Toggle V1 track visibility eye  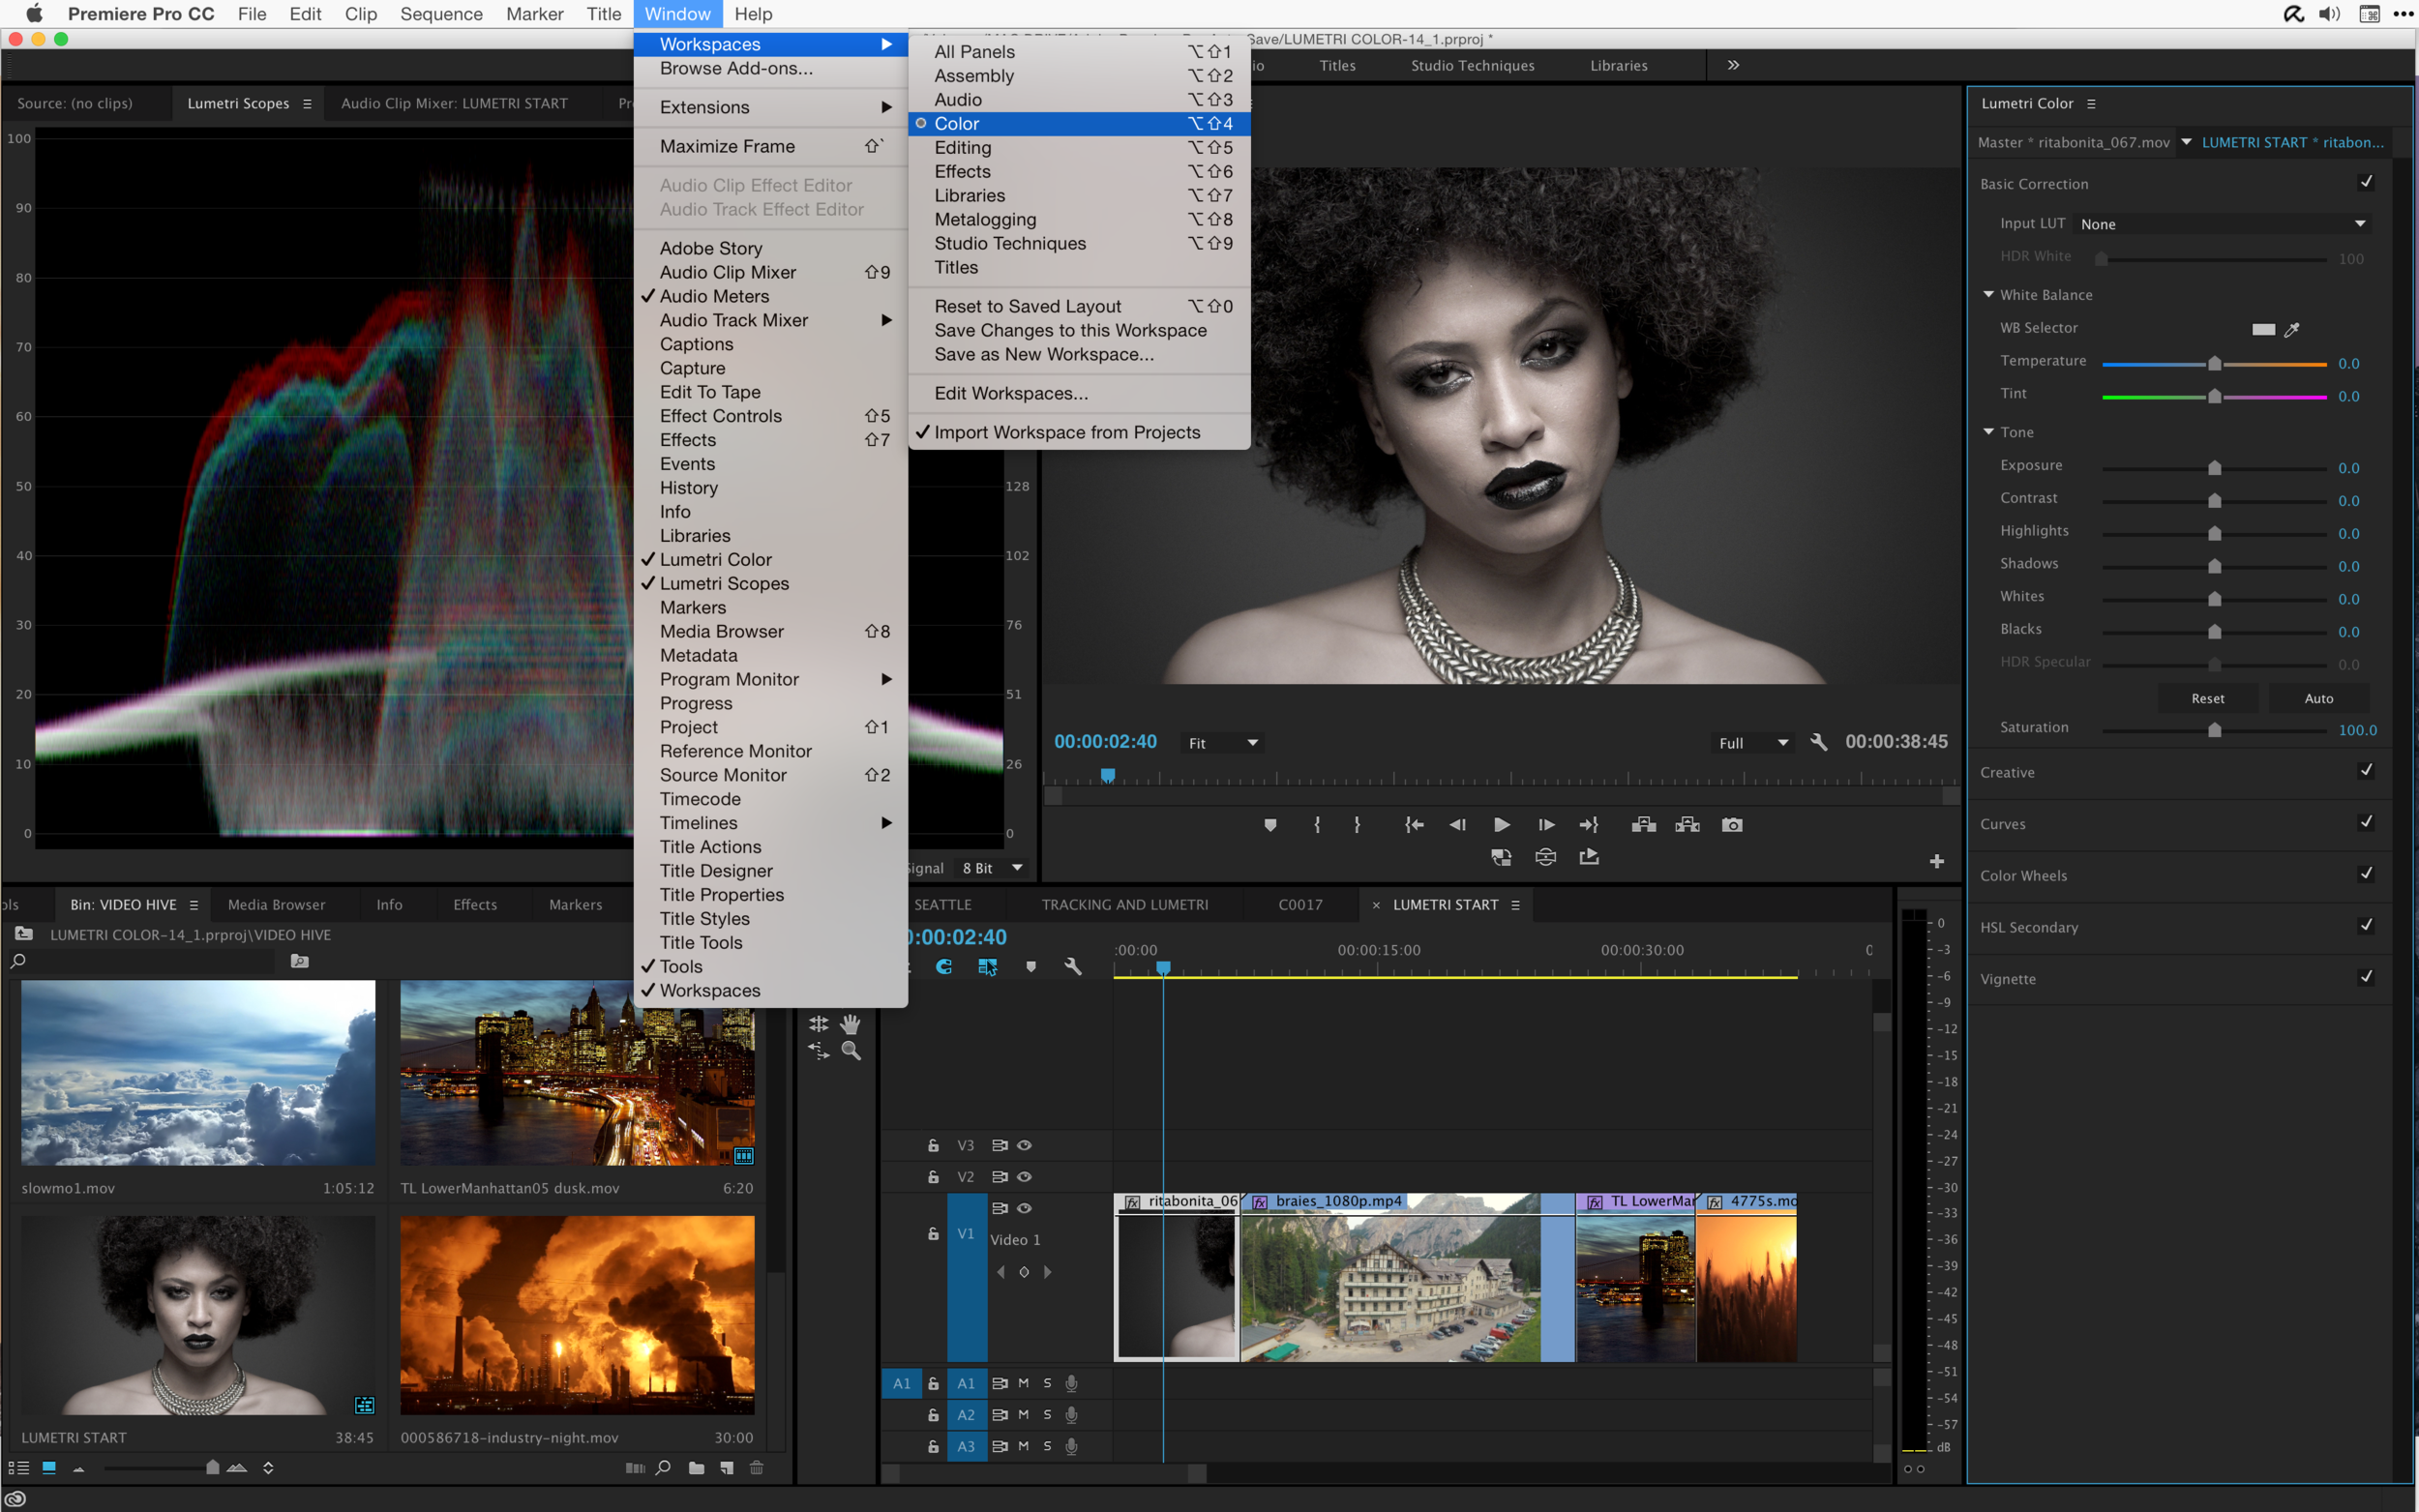1024,1208
